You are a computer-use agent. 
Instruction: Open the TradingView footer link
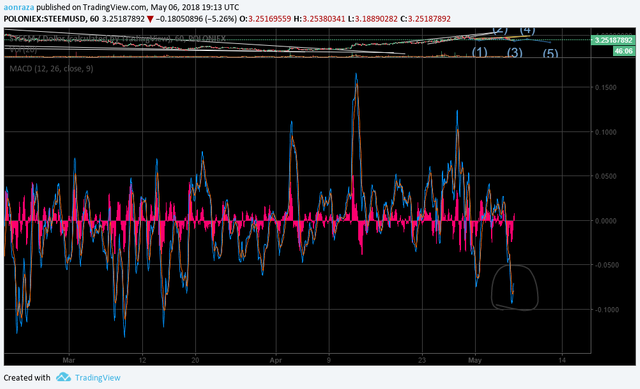pyautogui.click(x=98, y=378)
